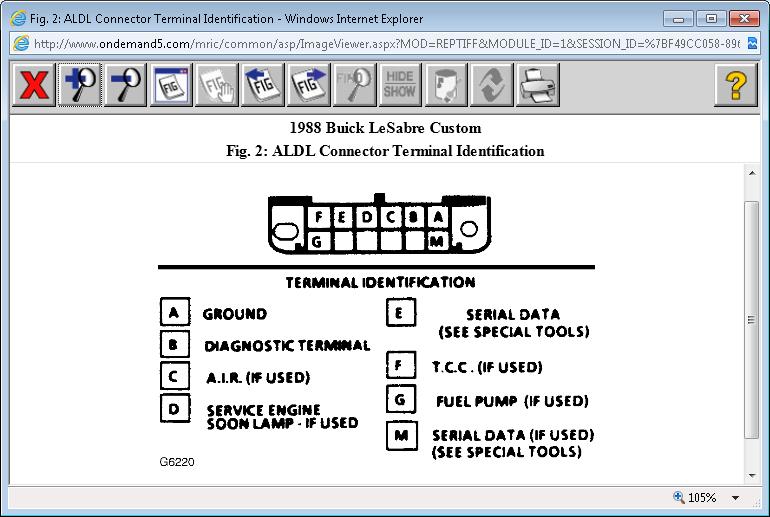Click the 105% zoom level button
This screenshot has height=517, width=770.
695,497
